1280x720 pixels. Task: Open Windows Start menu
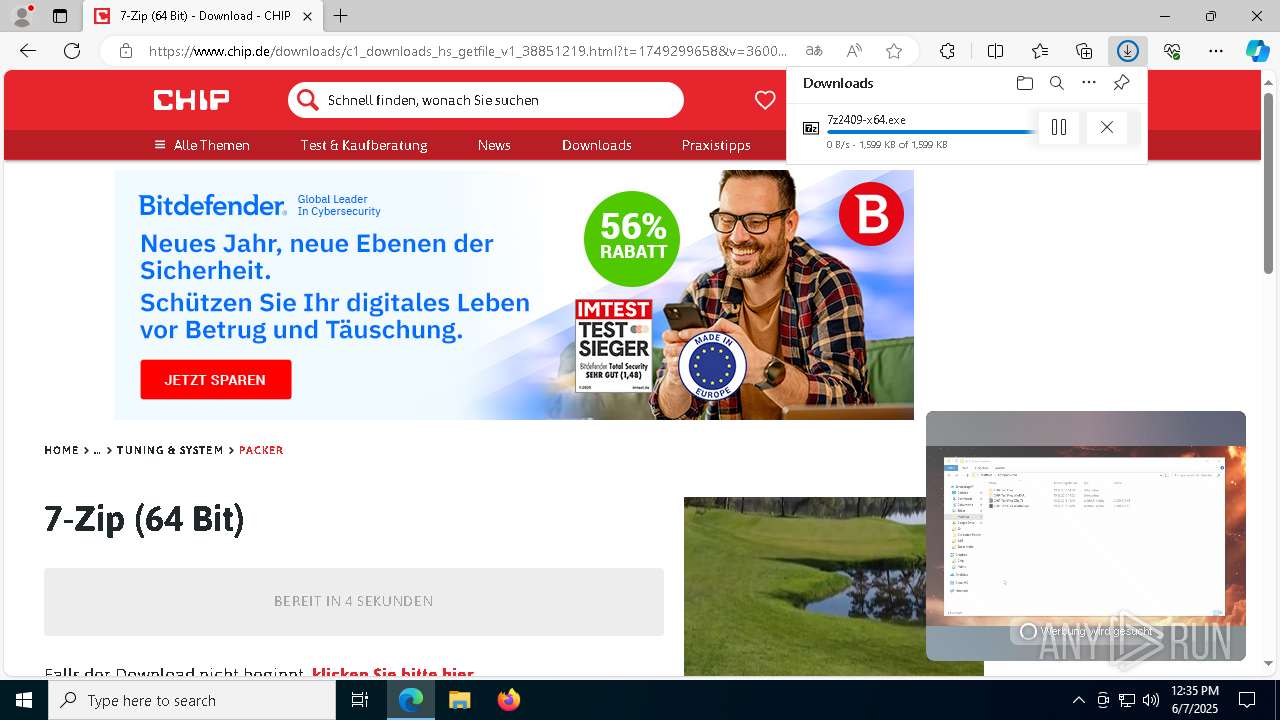pos(24,700)
